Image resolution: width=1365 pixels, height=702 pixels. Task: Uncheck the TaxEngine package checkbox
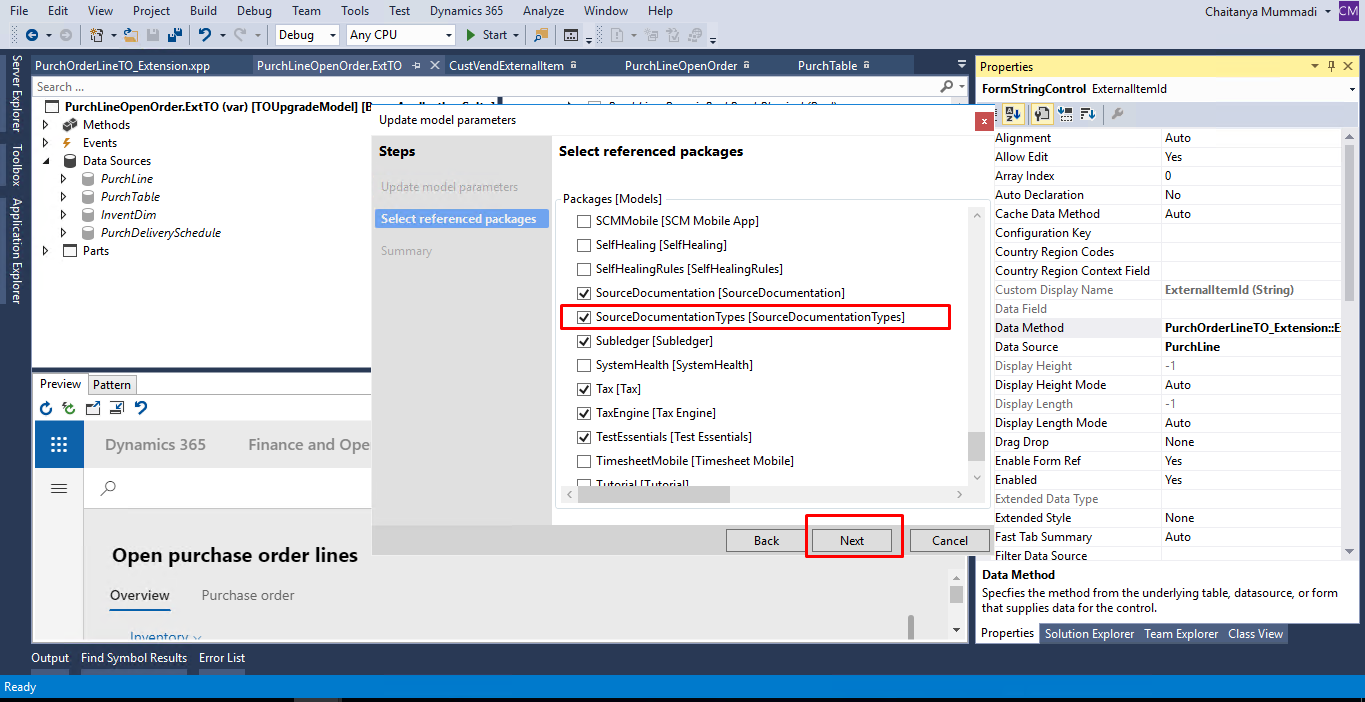coord(585,413)
